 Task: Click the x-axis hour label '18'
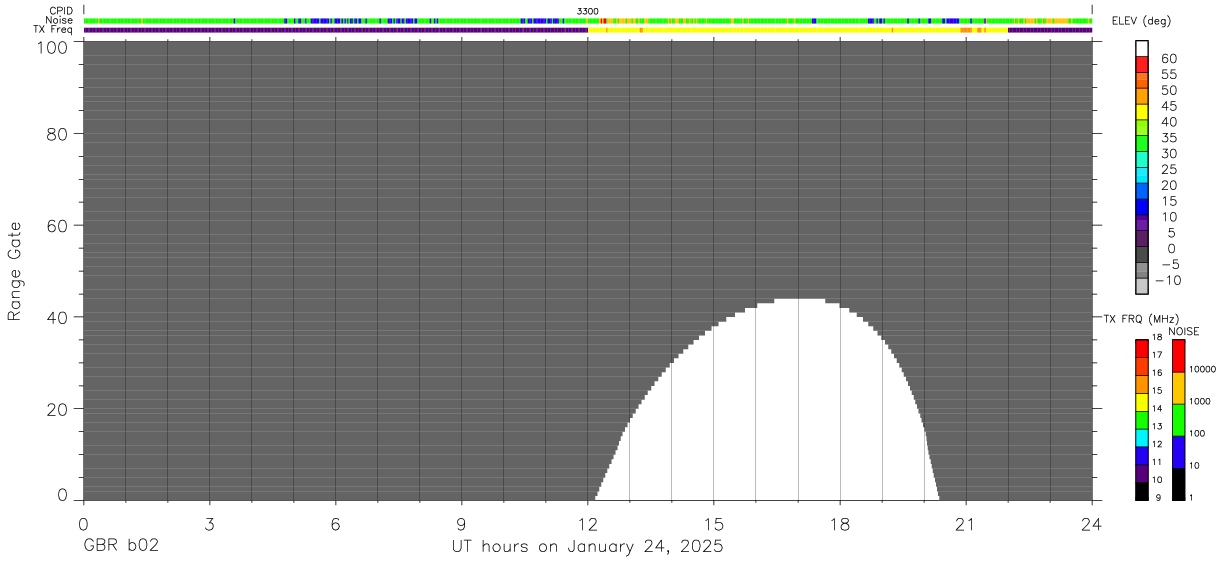pos(839,524)
